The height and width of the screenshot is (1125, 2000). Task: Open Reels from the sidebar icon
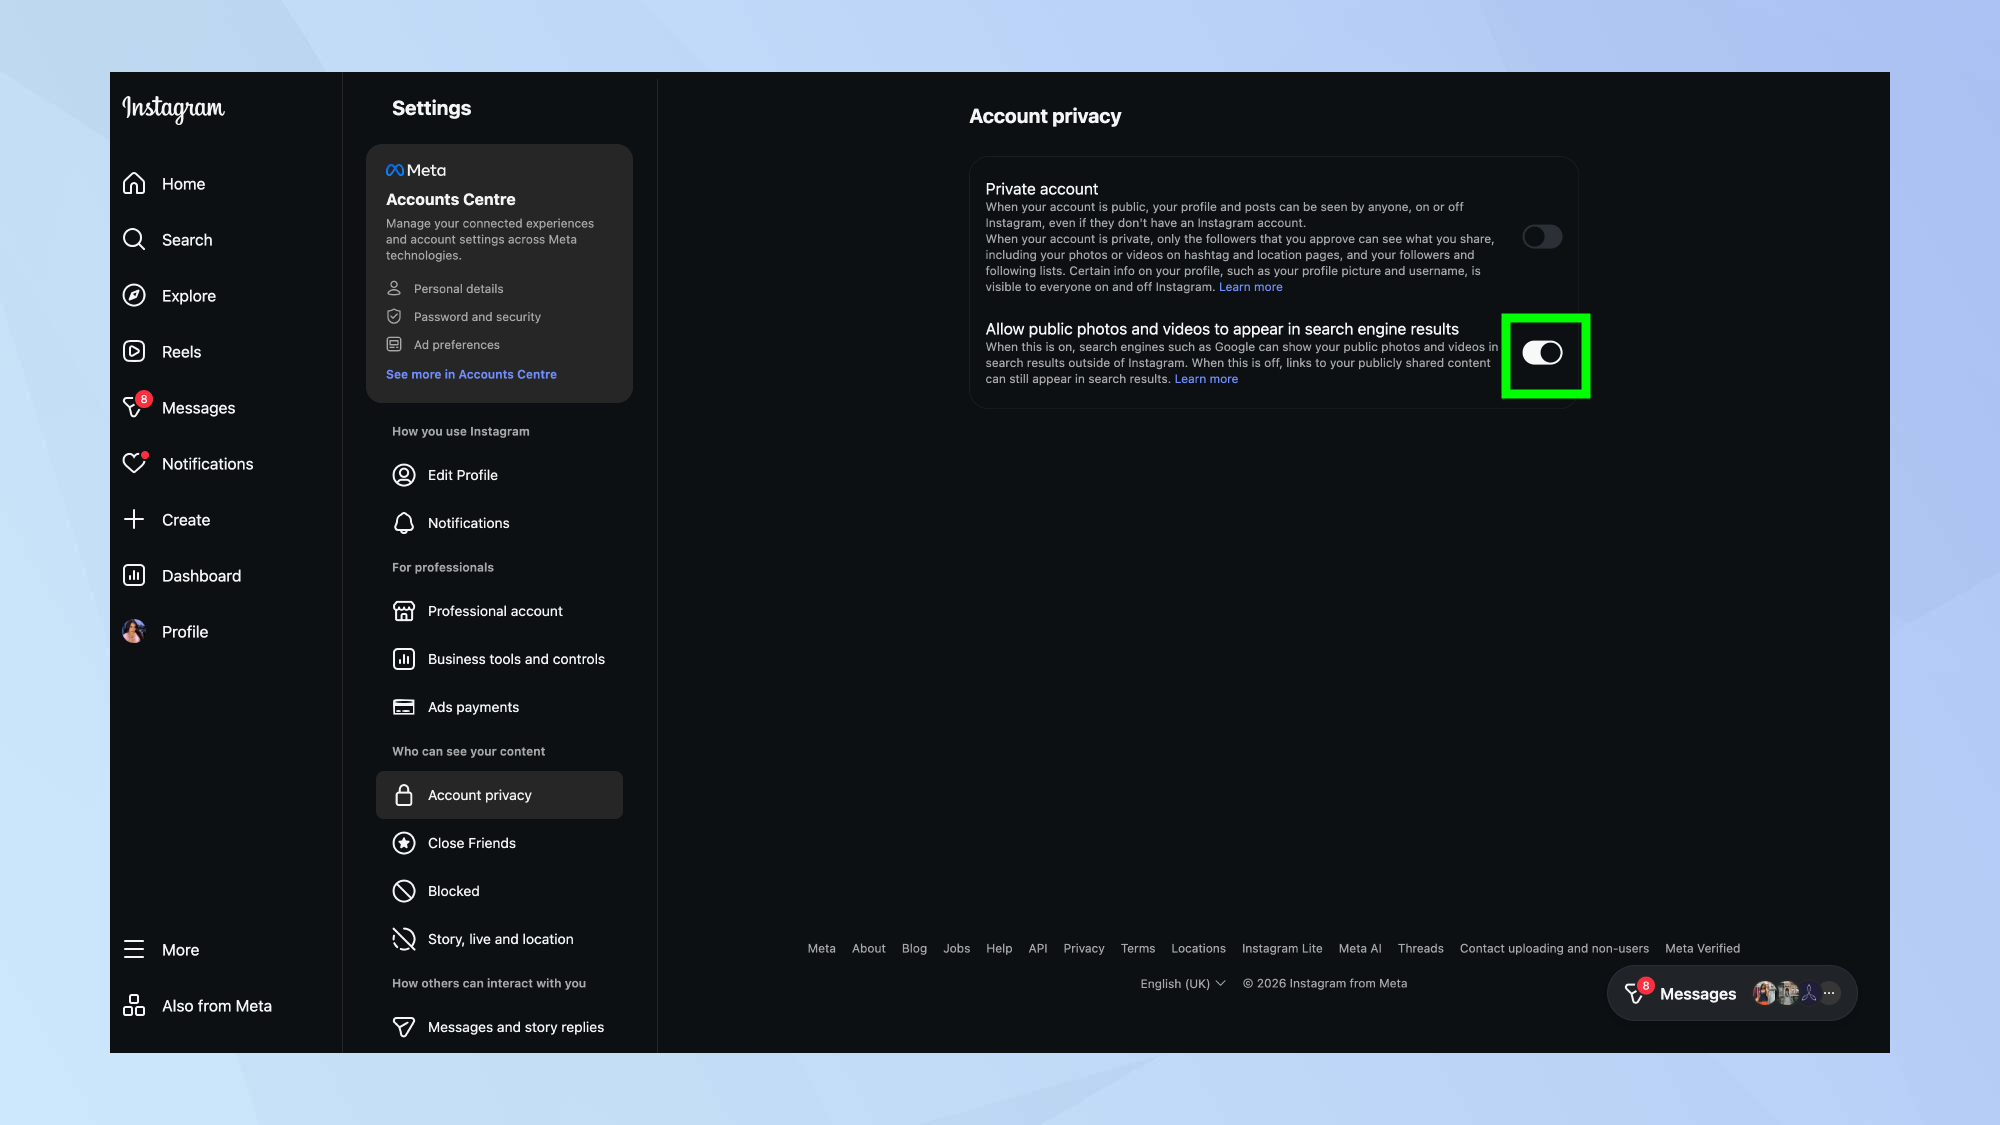point(134,352)
